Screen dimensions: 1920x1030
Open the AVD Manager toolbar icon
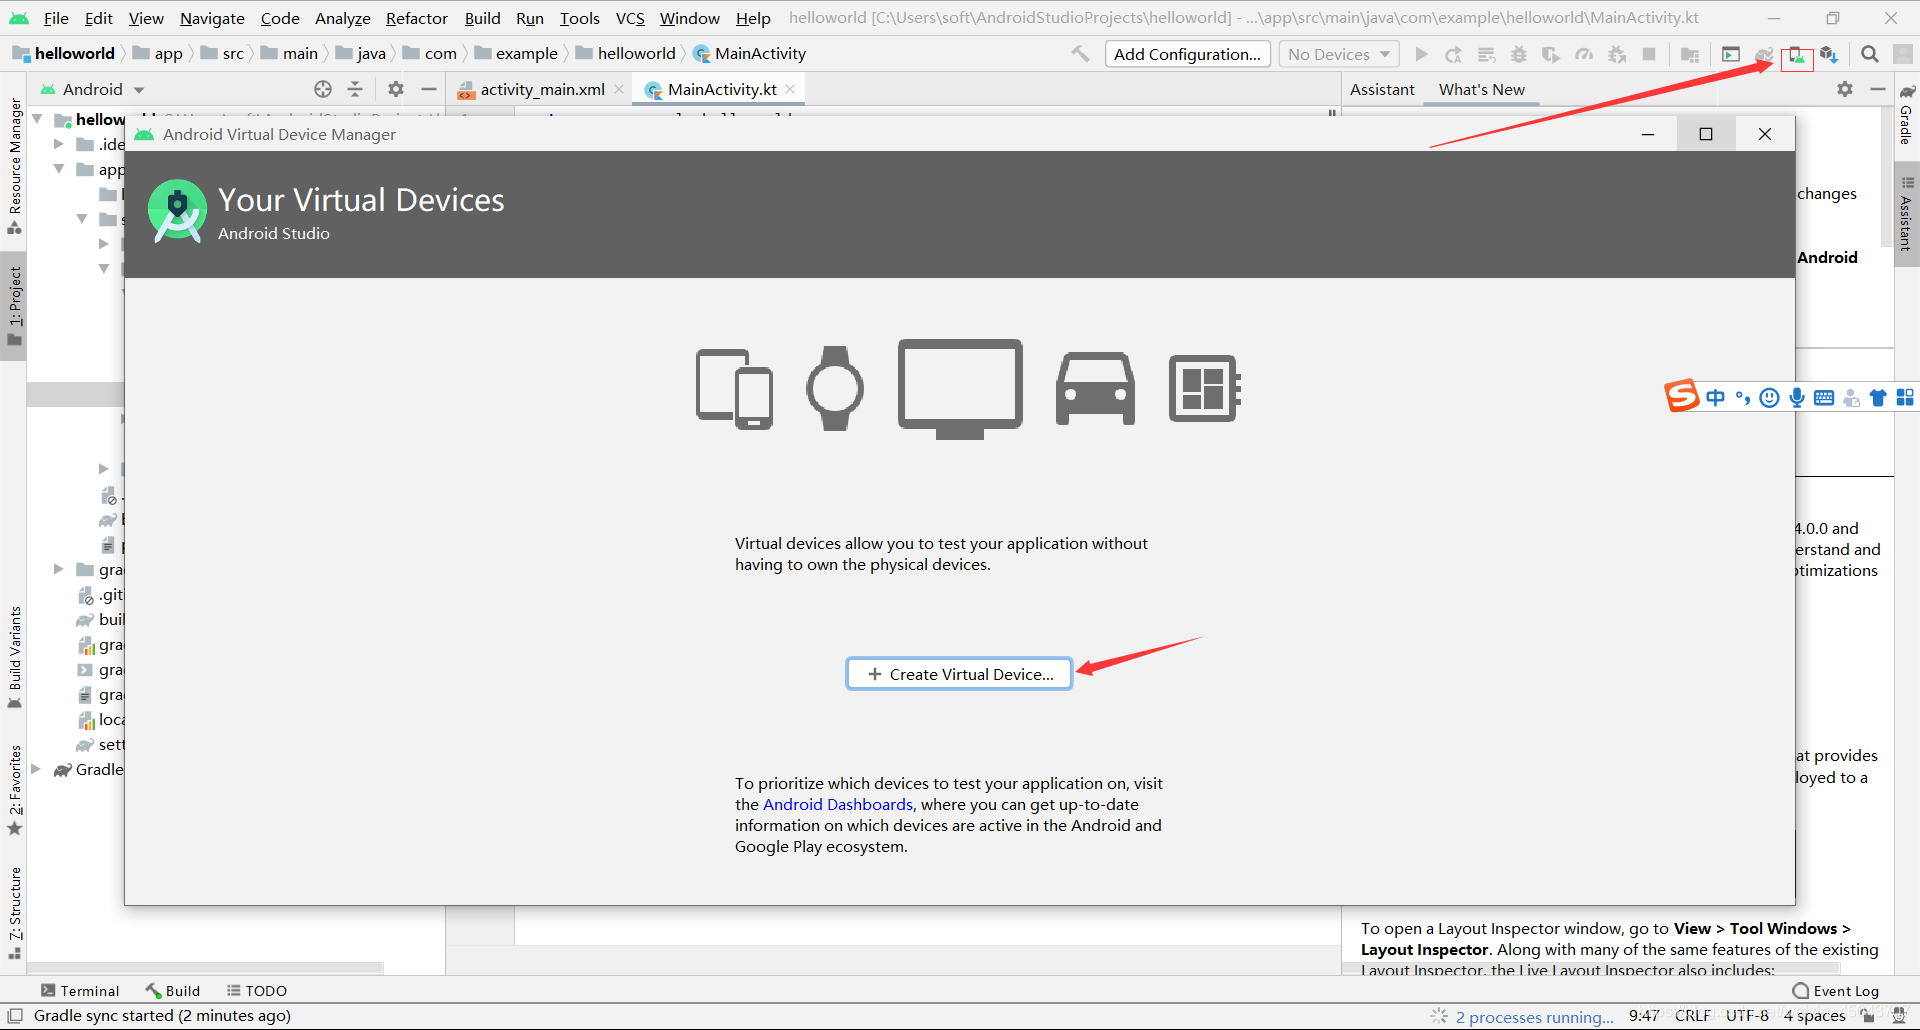[1797, 56]
